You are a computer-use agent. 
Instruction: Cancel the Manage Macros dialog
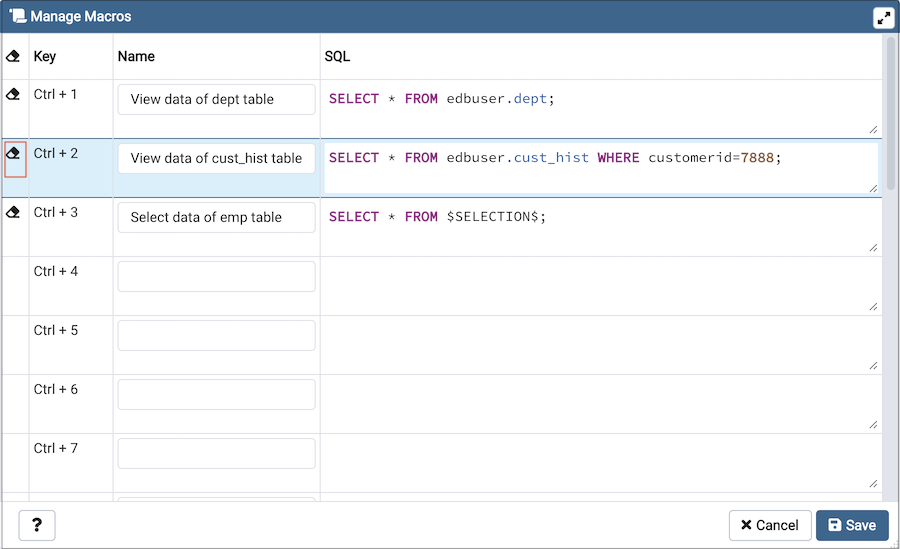769,525
